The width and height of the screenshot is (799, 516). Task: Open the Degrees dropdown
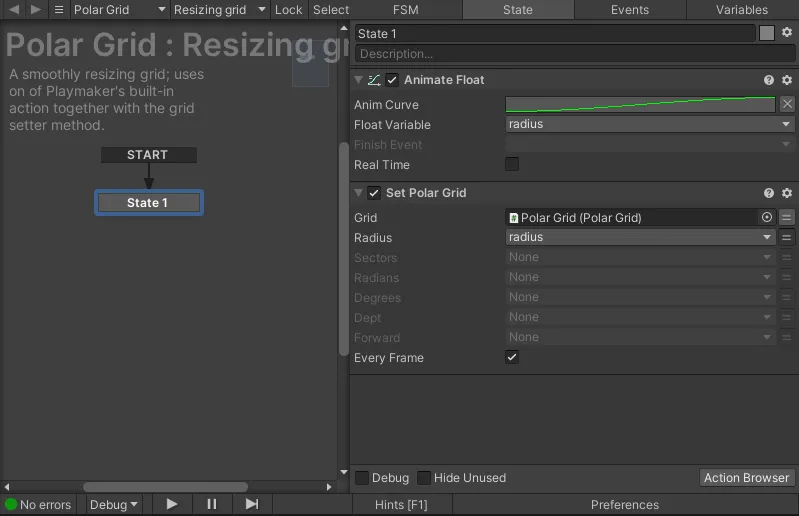tap(641, 297)
